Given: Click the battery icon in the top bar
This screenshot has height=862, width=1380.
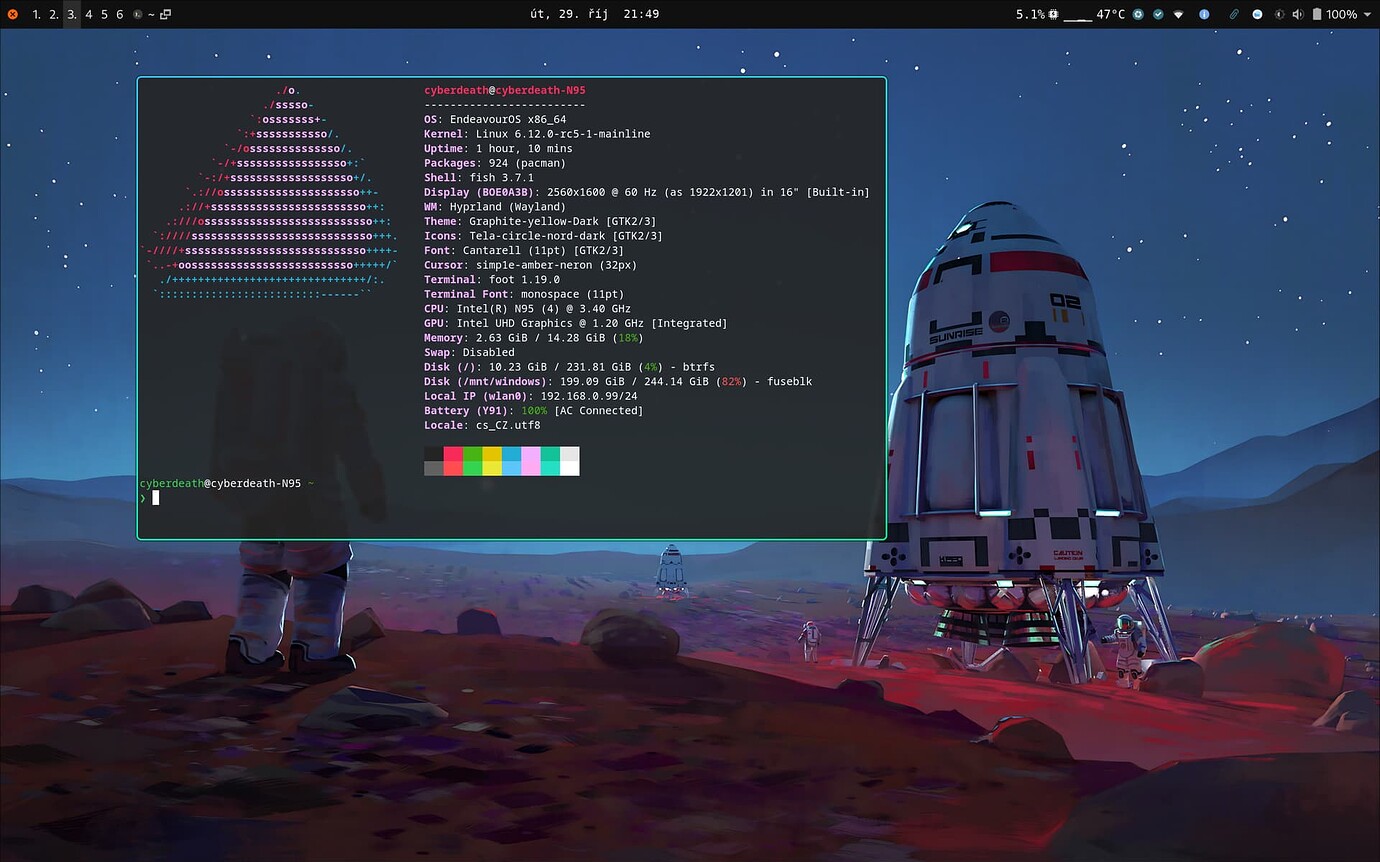Looking at the screenshot, I should 1317,14.
